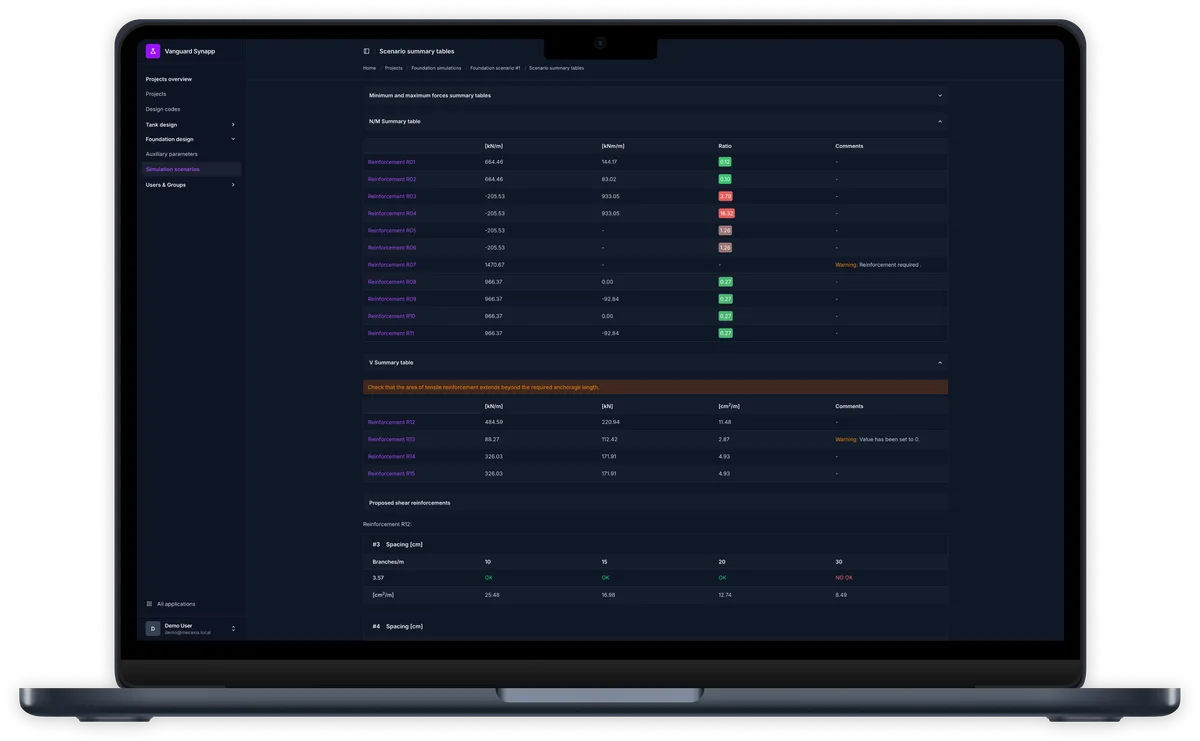Click the 83.02 value for R02

[609, 179]
